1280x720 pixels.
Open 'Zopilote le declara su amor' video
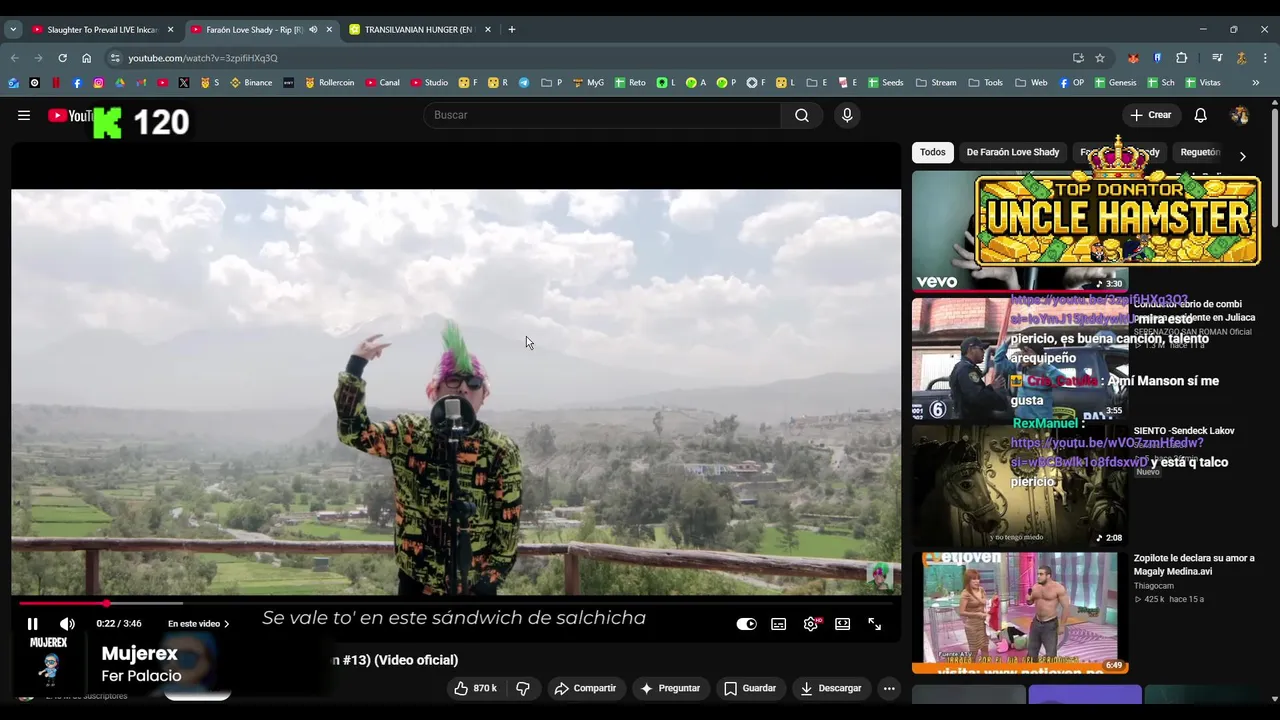[1194, 564]
